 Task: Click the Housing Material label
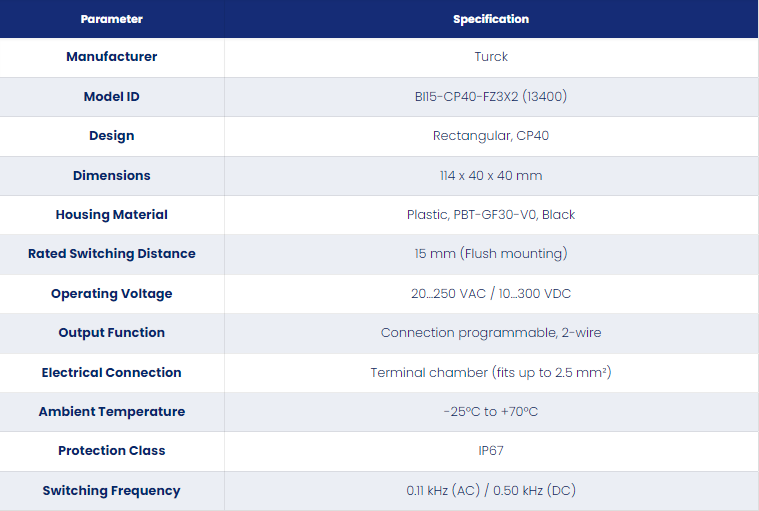coord(111,214)
